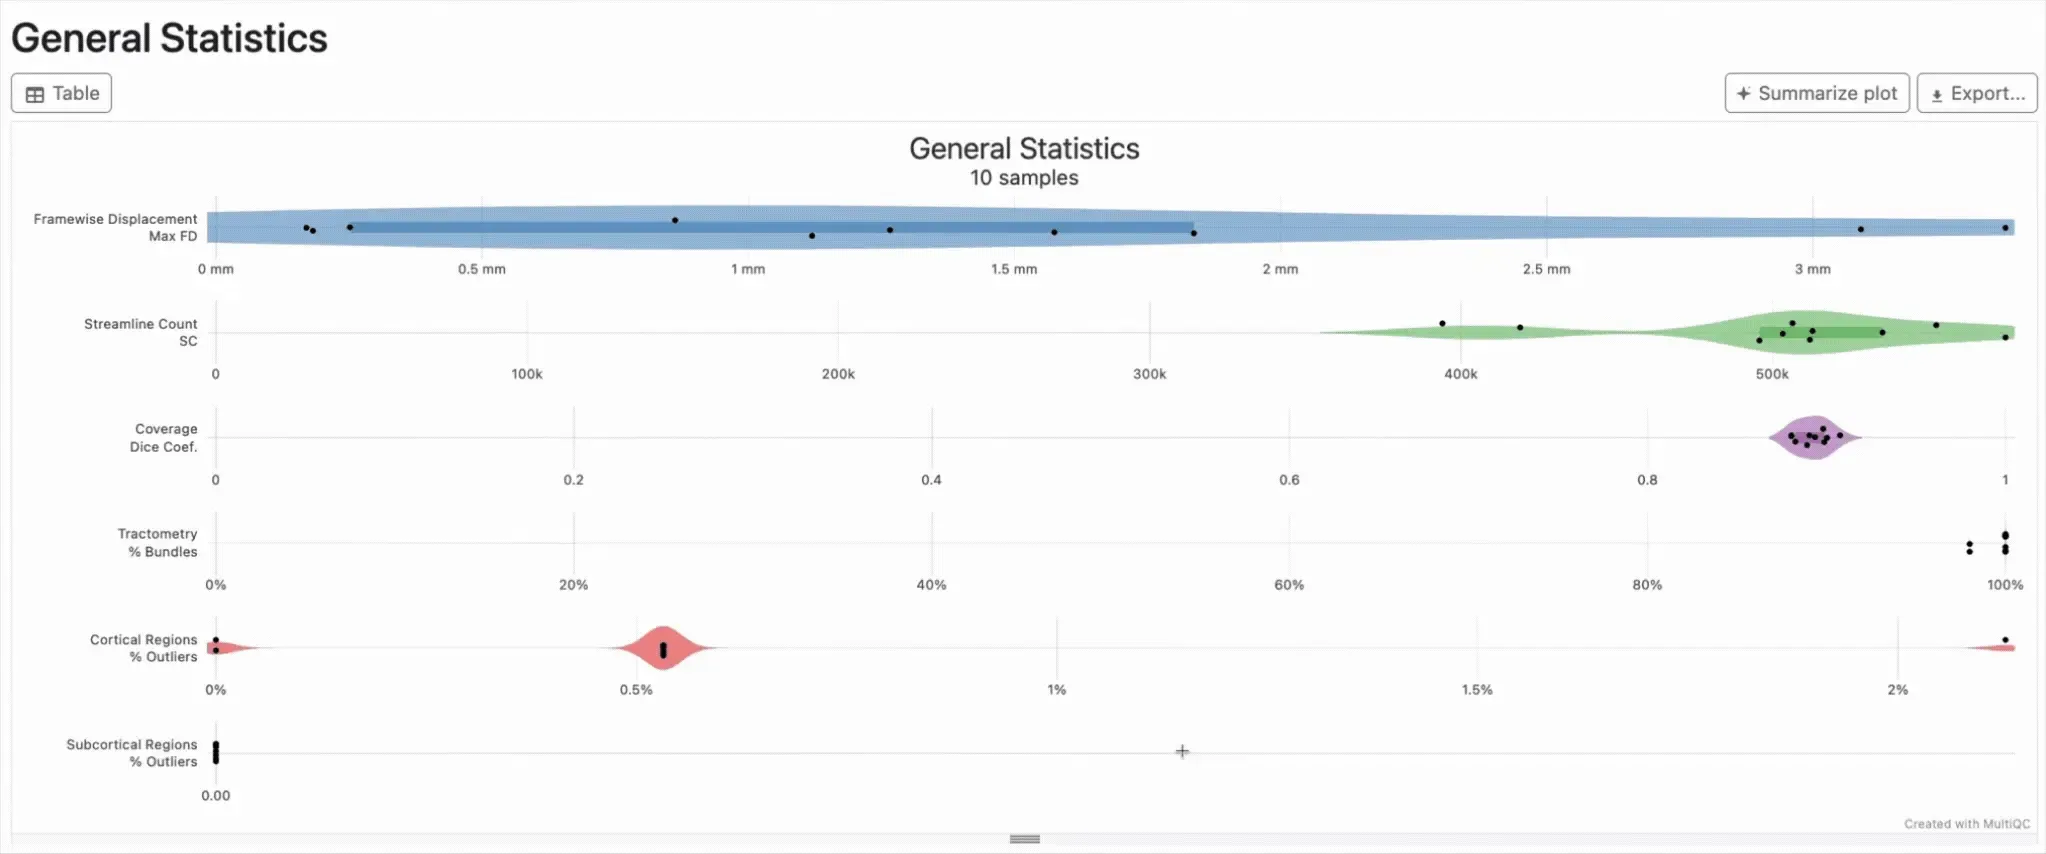Viewport: 2046px width, 854px height.
Task: Click the plus crosshair marker near Subcortical Regions
Action: (1181, 751)
